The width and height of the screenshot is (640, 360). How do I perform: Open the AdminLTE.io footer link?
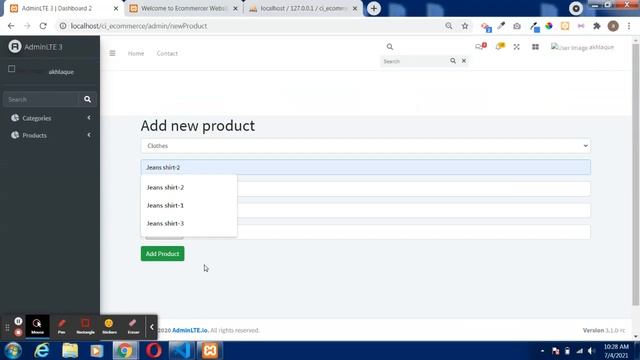pos(190,330)
